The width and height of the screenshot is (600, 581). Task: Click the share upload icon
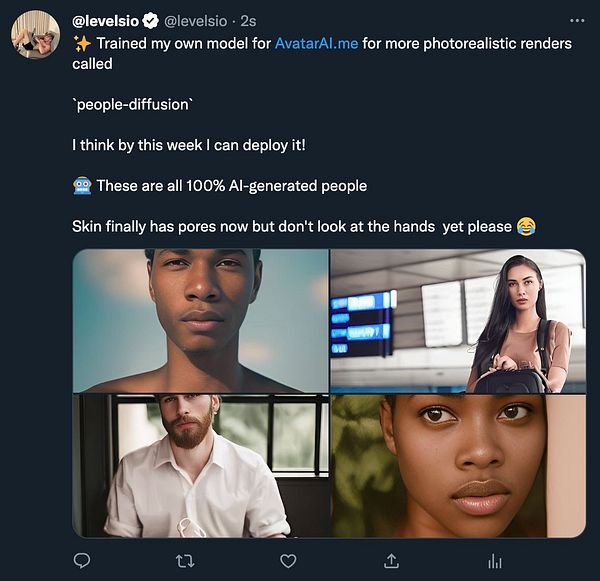click(x=392, y=560)
